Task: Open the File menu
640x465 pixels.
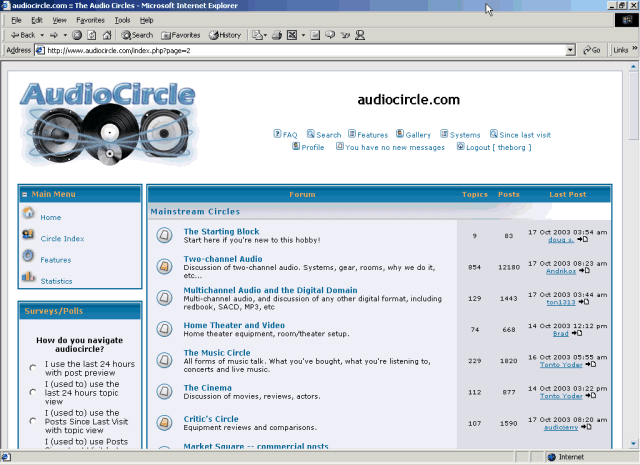Action: (x=16, y=20)
